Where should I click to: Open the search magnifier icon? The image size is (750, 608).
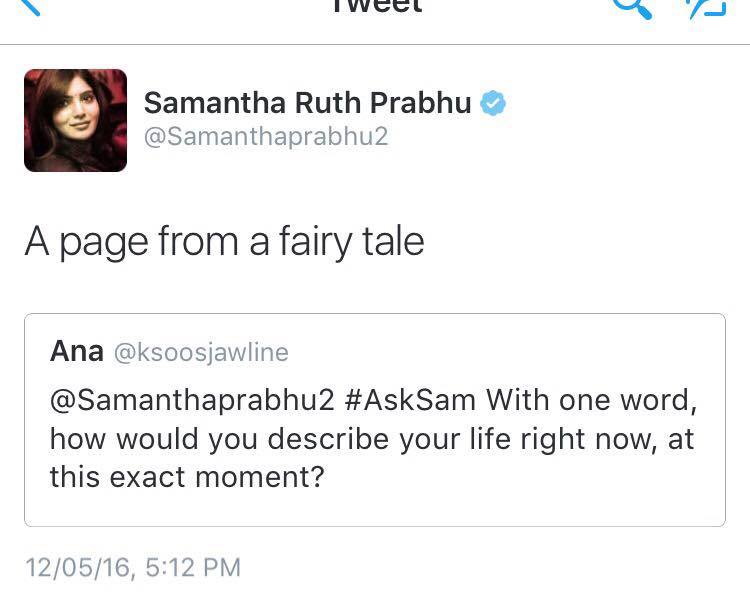(x=632, y=6)
